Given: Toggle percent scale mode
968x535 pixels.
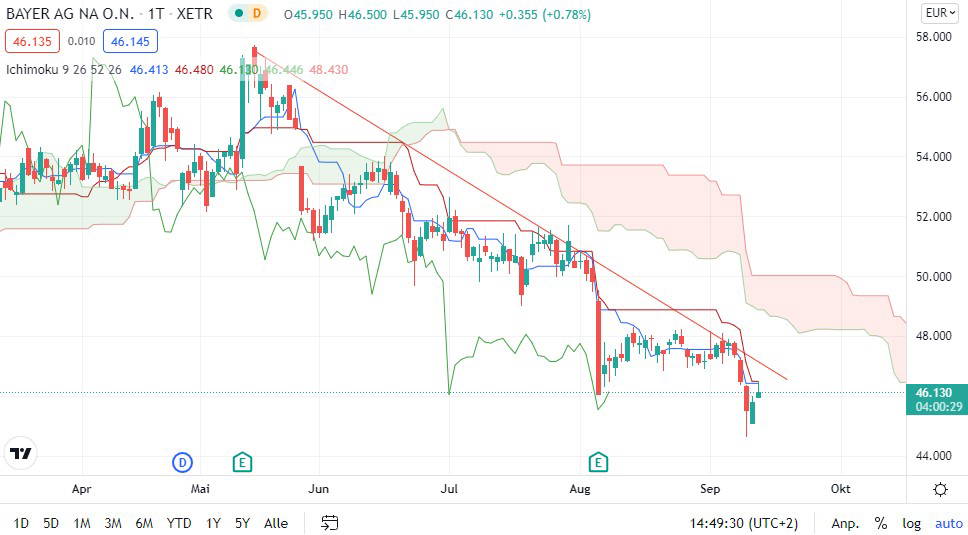Looking at the screenshot, I should pyautogui.click(x=880, y=523).
